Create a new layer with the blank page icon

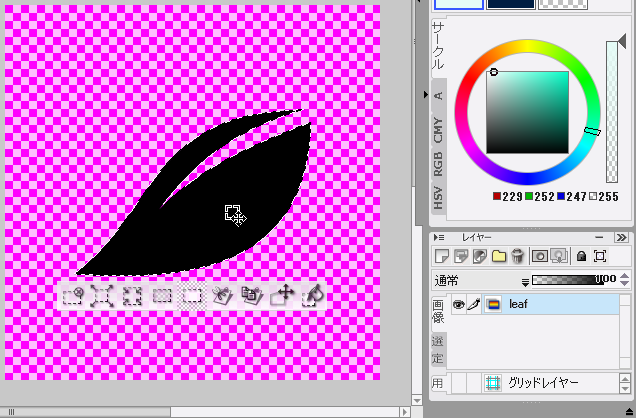442,257
